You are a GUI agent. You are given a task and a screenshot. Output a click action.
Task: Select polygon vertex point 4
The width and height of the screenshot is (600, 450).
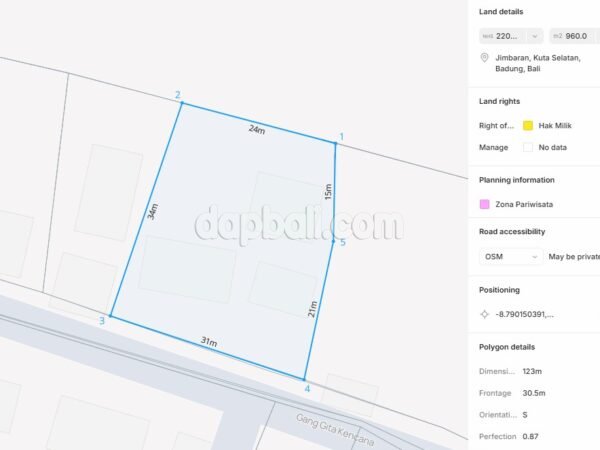304,379
